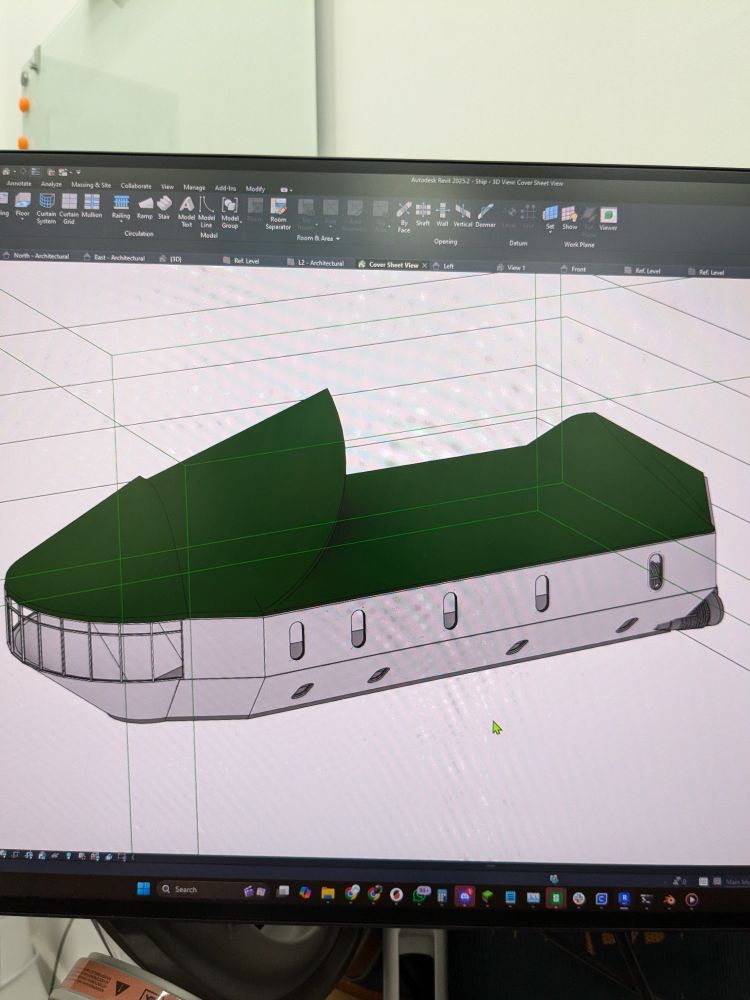
Task: Open the Modify ribbon tab
Action: (x=255, y=189)
